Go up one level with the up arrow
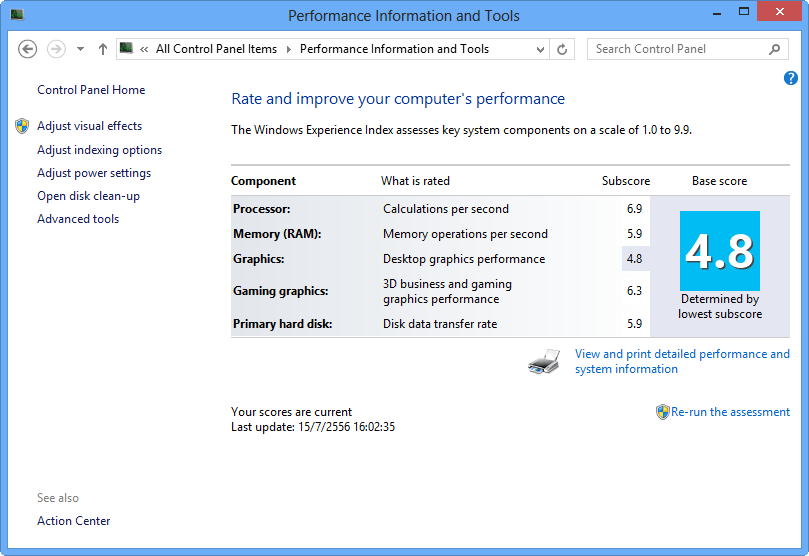The width and height of the screenshot is (809, 556). (x=103, y=49)
